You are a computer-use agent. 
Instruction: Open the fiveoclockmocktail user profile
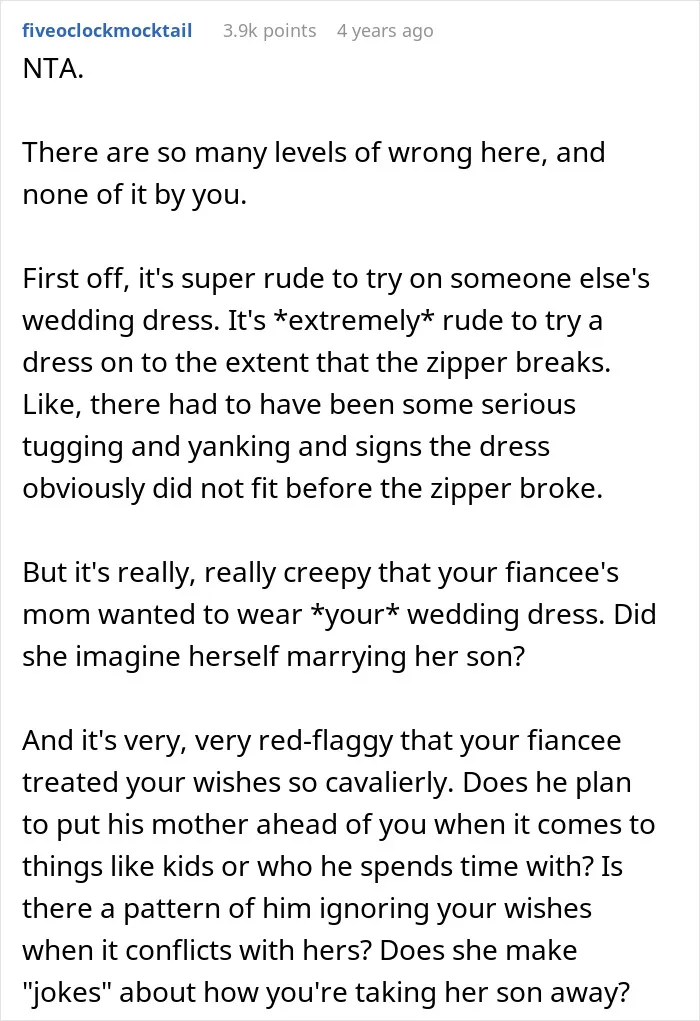(107, 31)
